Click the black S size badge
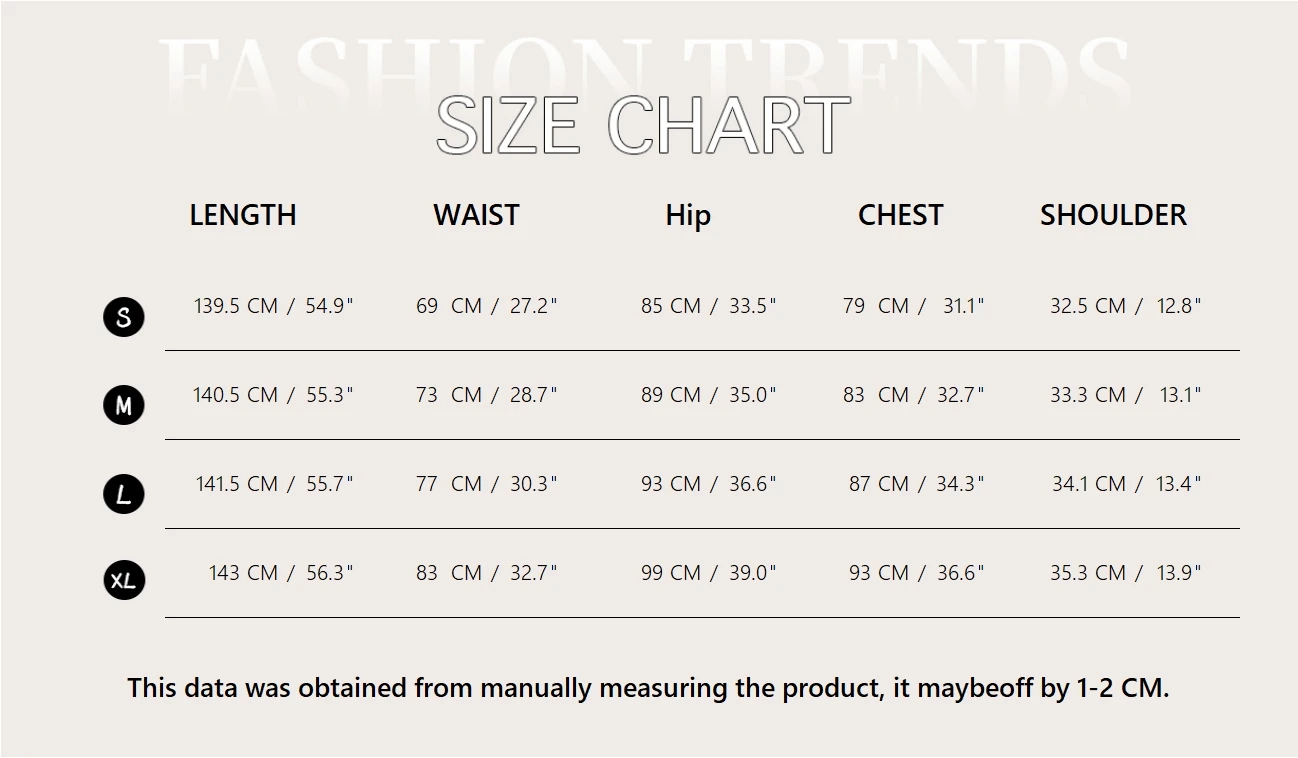 click(124, 317)
